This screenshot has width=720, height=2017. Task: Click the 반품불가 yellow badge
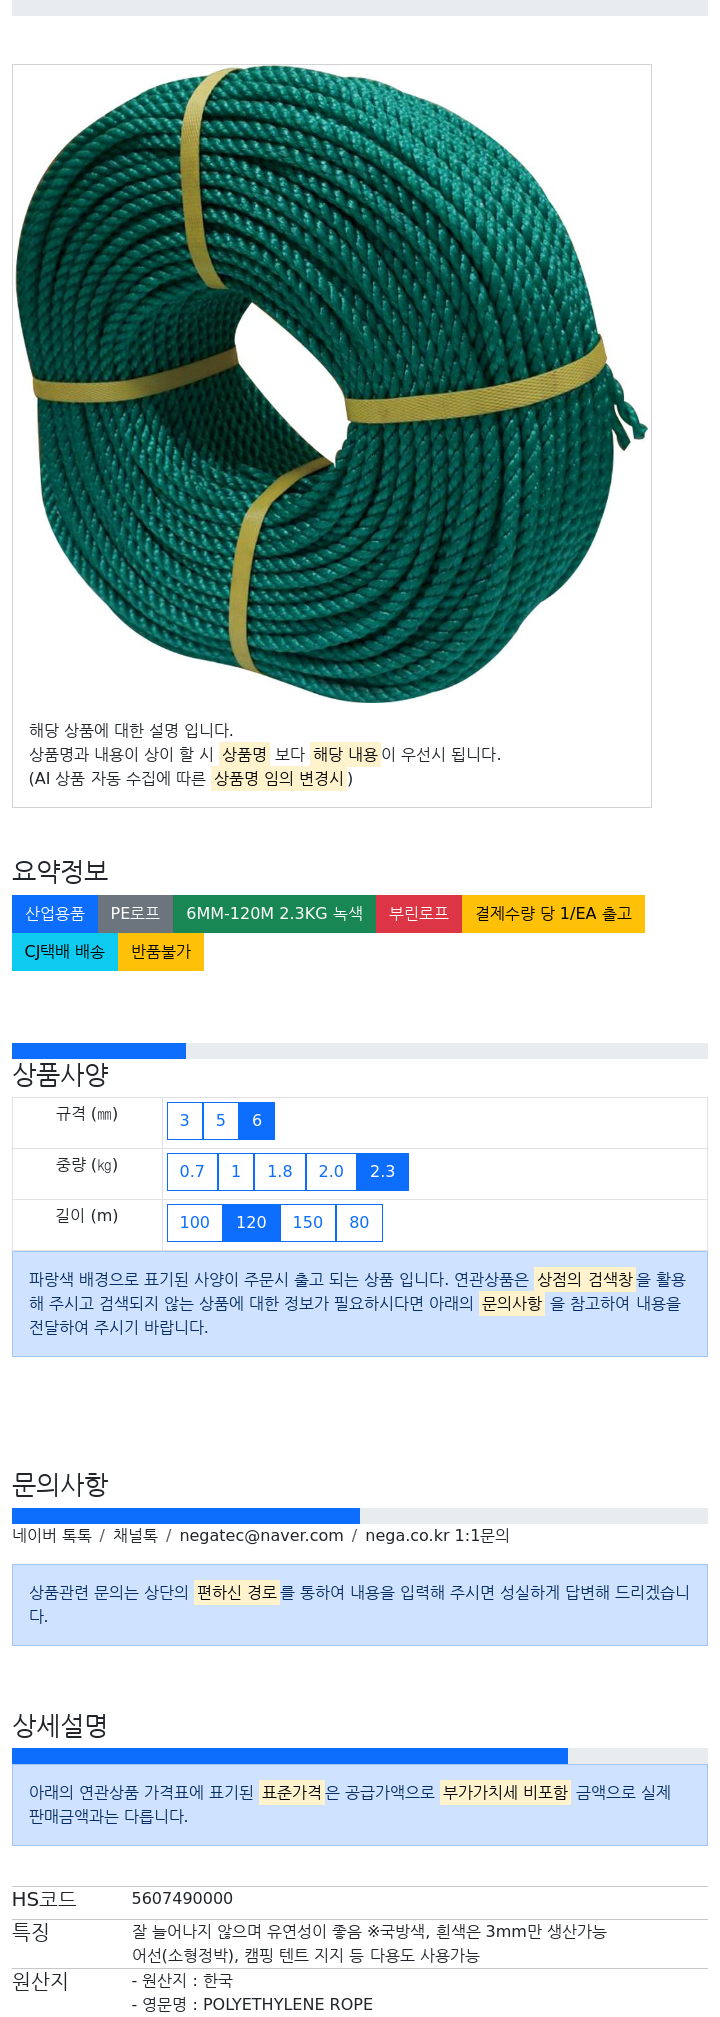click(x=161, y=952)
